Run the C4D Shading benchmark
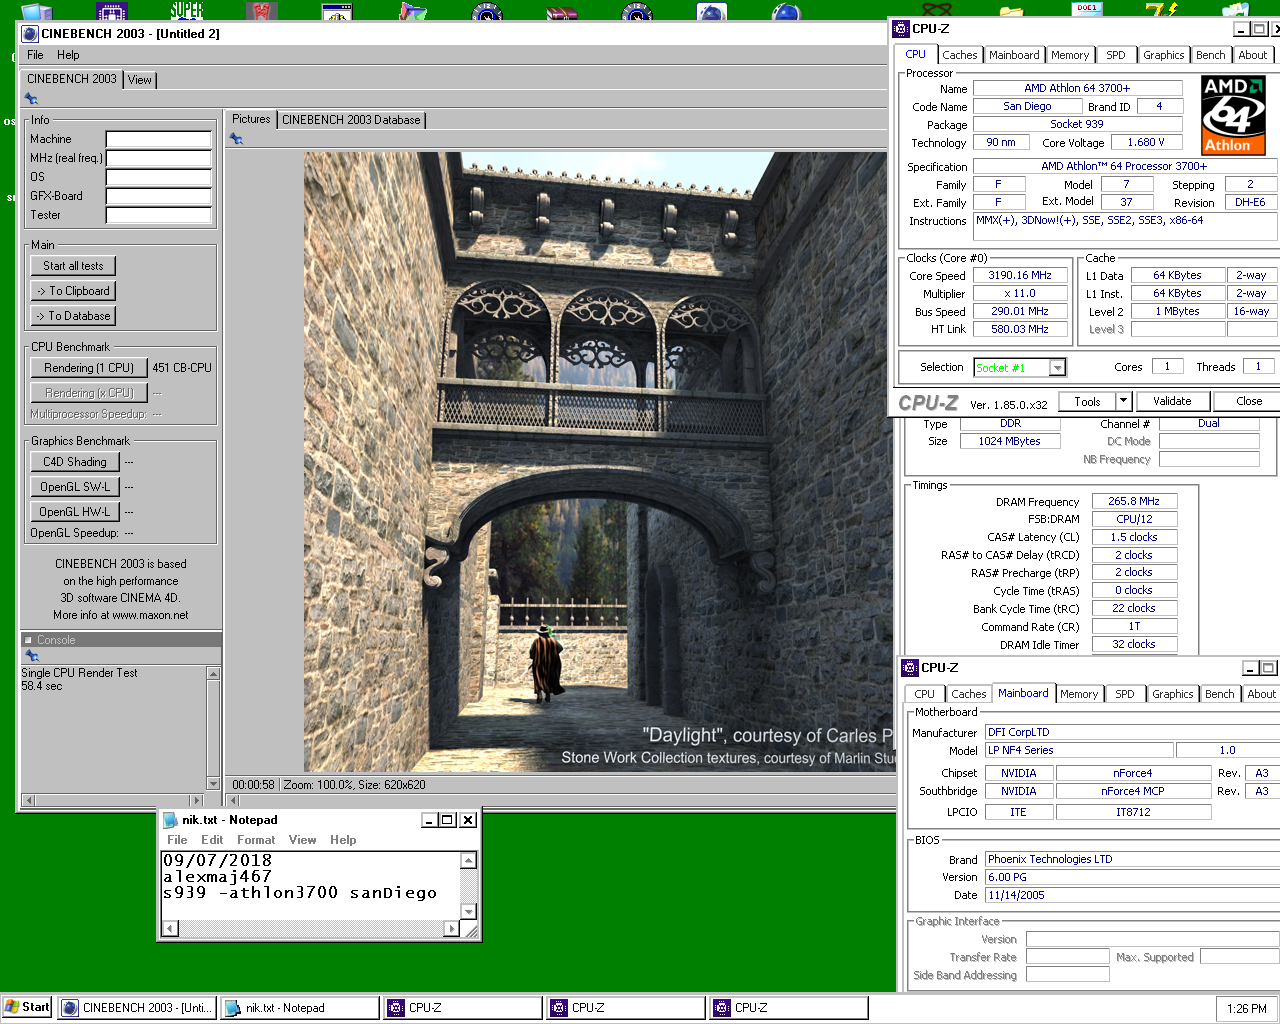Image resolution: width=1280 pixels, height=1024 pixels. click(x=75, y=462)
